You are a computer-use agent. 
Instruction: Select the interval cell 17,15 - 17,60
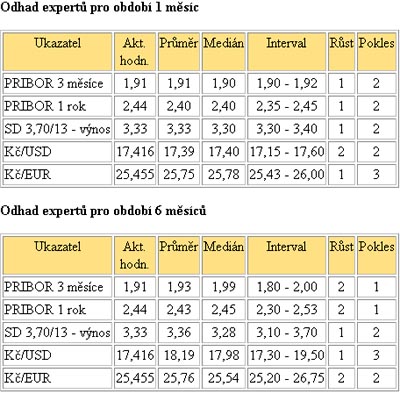286,152
